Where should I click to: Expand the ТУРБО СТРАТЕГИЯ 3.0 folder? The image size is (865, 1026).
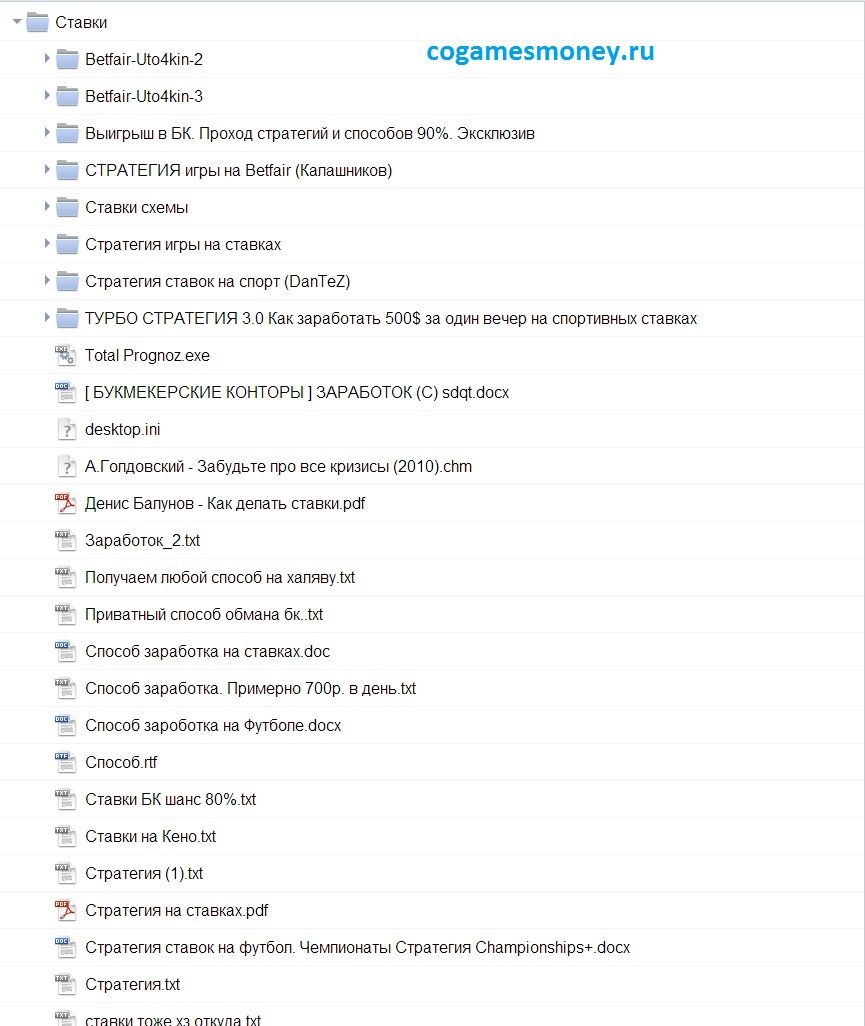point(47,318)
